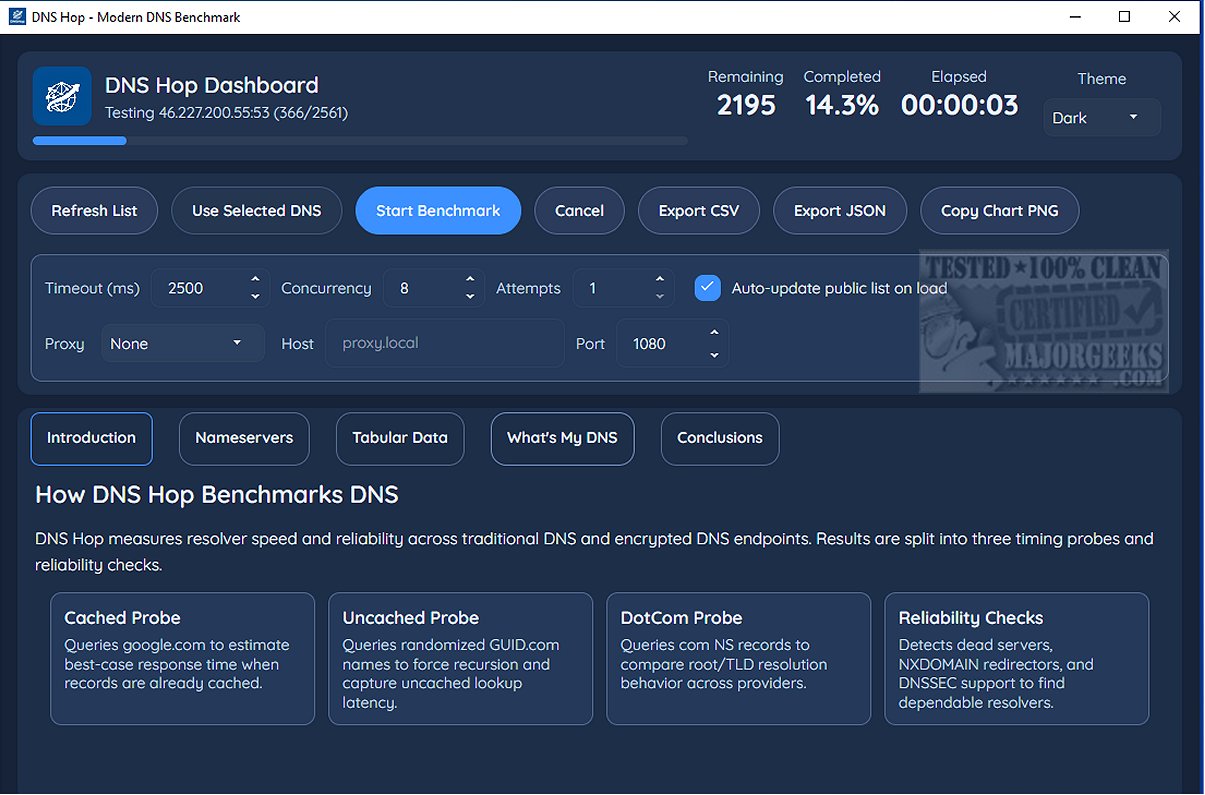Open the Tabular Data tab
Viewport: 1205px width, 795px height.
click(x=400, y=438)
